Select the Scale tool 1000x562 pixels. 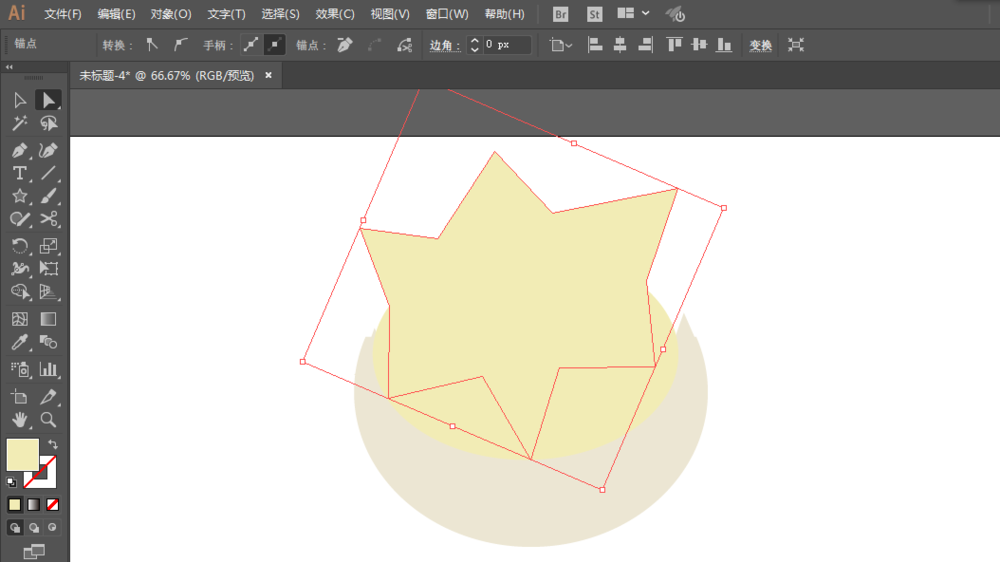coord(48,246)
